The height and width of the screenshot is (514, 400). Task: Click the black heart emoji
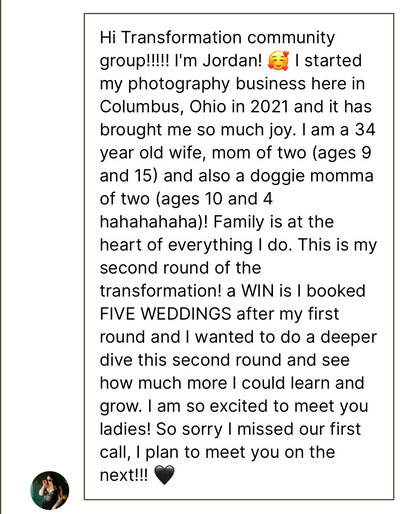(165, 475)
